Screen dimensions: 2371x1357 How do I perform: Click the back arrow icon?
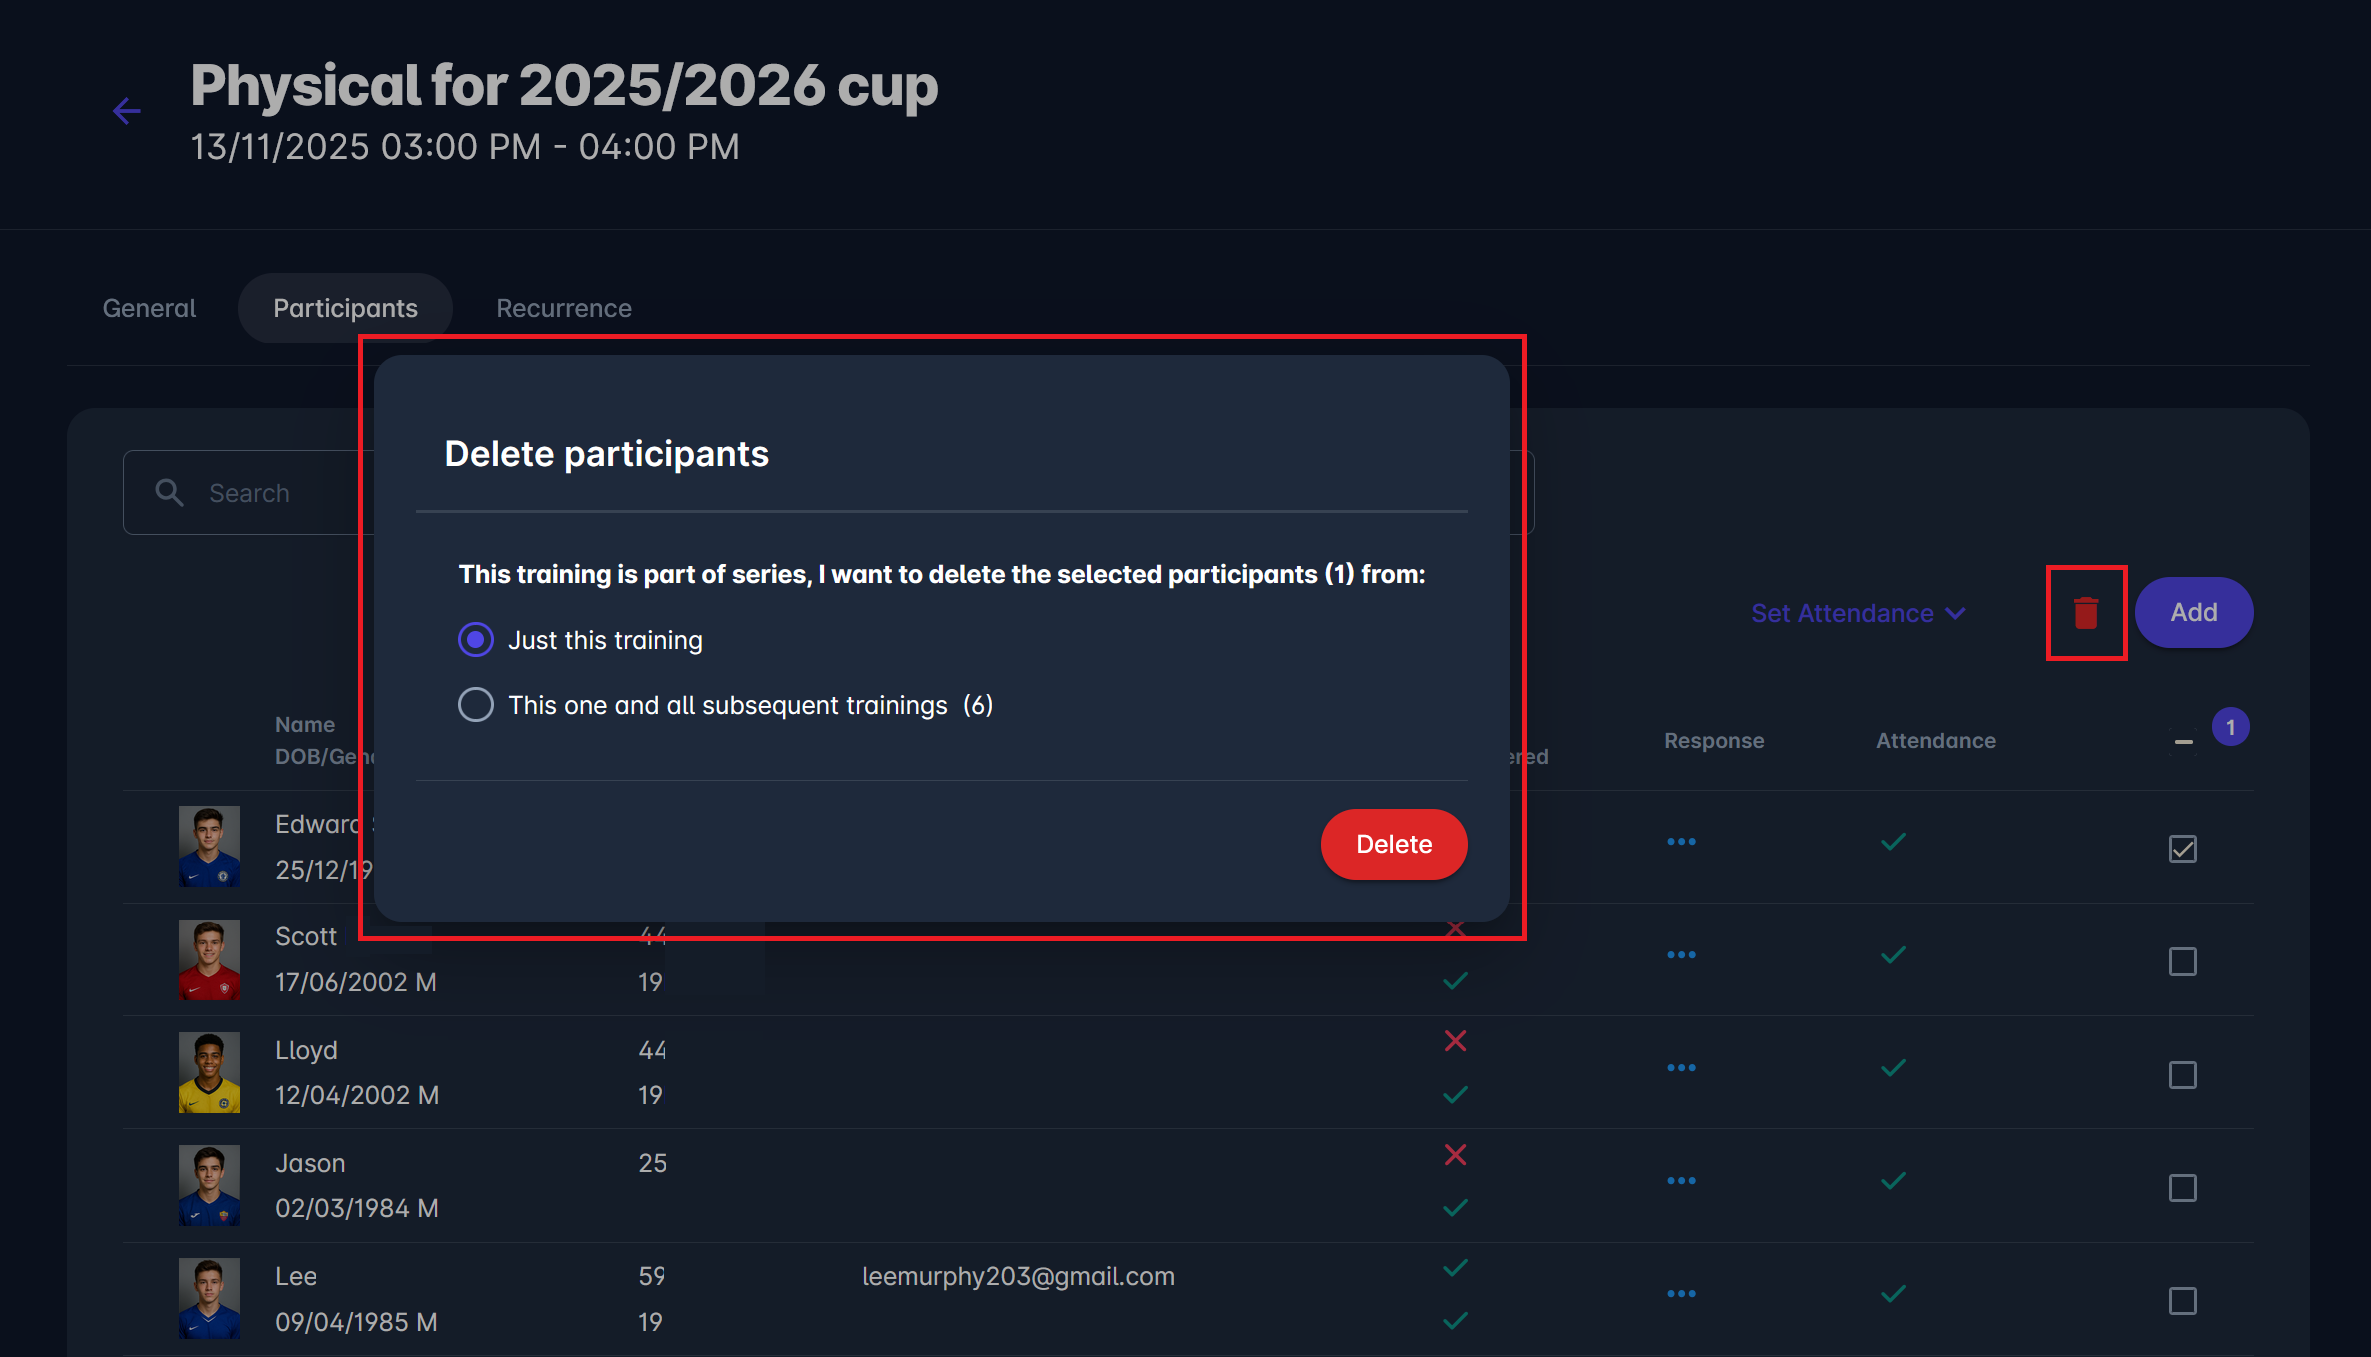coord(127,111)
